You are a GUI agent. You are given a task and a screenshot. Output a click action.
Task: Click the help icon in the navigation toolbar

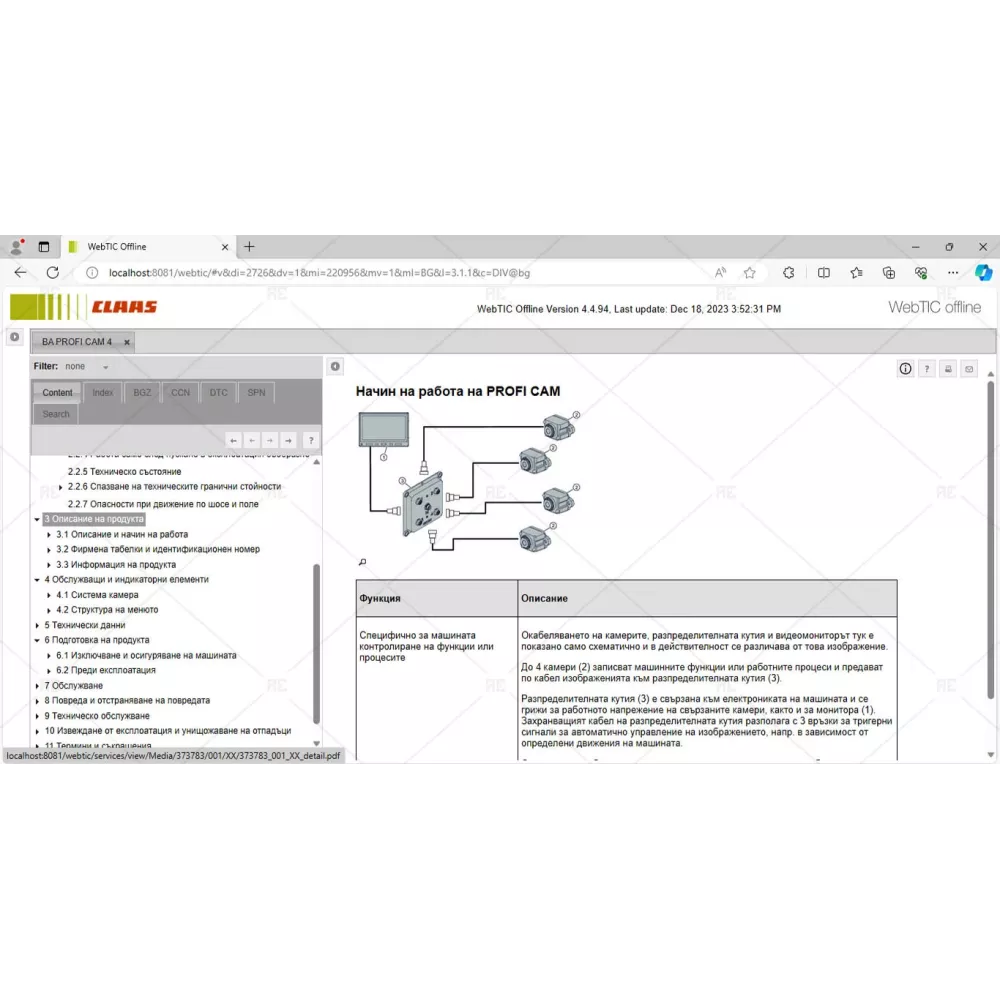tap(311, 440)
